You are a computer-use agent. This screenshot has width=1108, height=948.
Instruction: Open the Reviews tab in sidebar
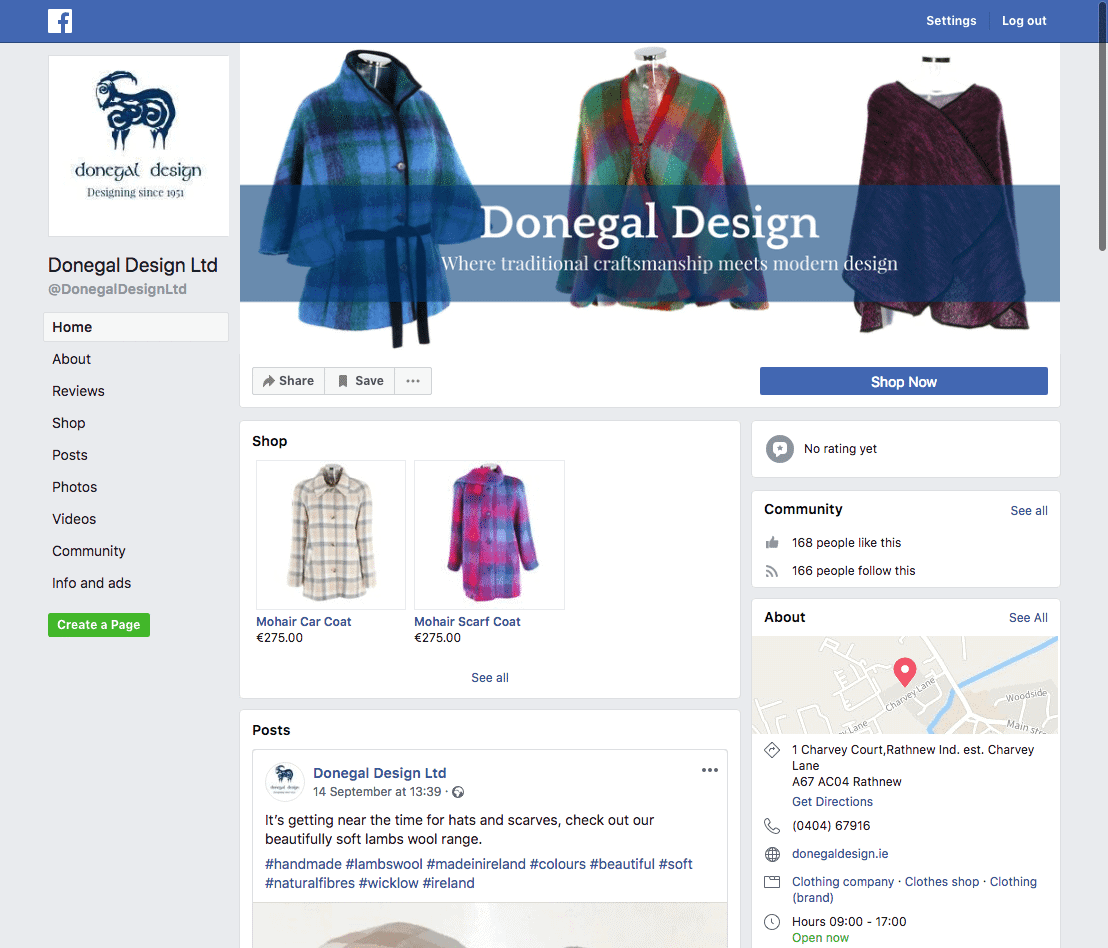click(78, 391)
